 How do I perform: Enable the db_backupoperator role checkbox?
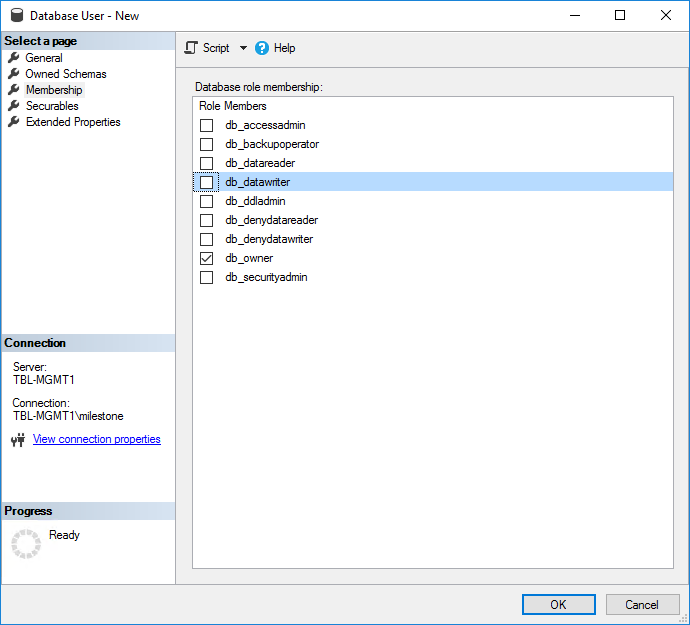[206, 144]
